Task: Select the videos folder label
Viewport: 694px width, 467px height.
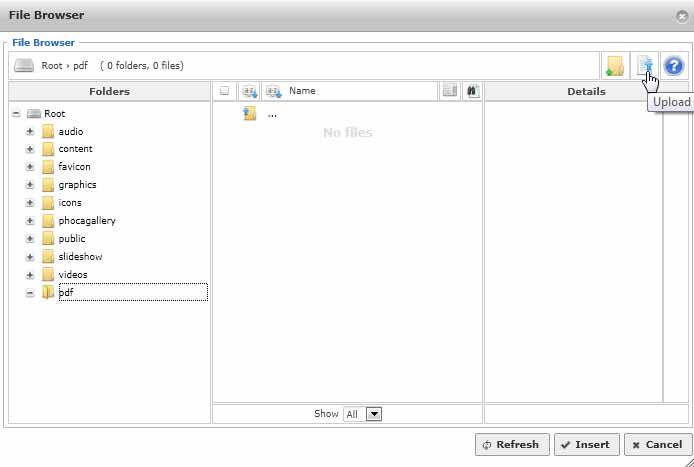Action: pyautogui.click(x=73, y=274)
